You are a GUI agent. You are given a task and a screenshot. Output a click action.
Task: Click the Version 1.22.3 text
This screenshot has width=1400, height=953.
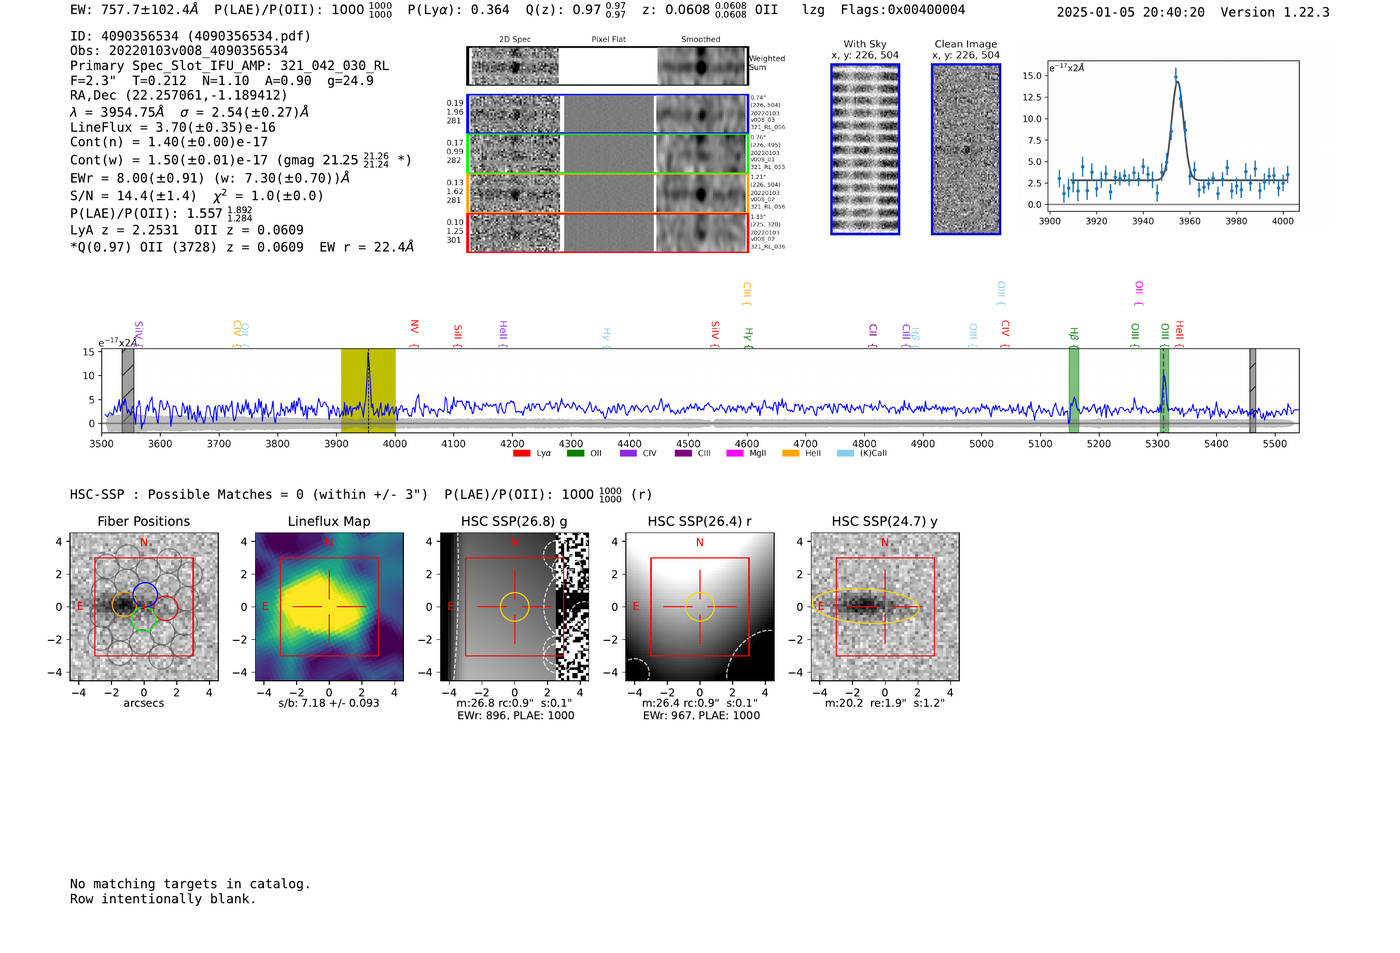(1275, 12)
